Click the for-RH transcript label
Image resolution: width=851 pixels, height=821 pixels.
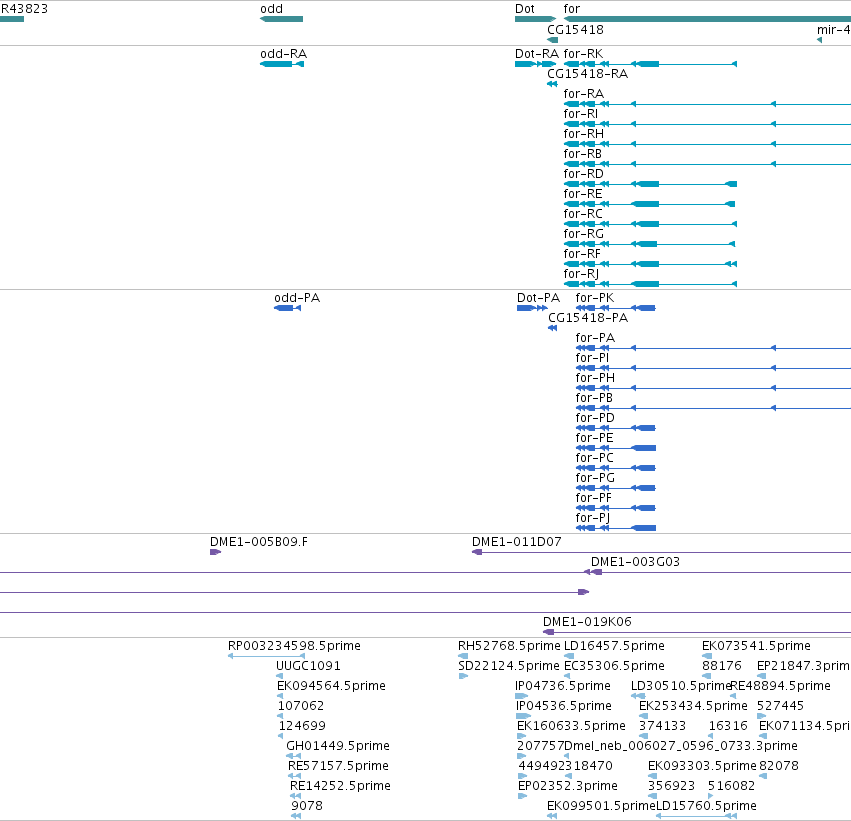pyautogui.click(x=583, y=134)
